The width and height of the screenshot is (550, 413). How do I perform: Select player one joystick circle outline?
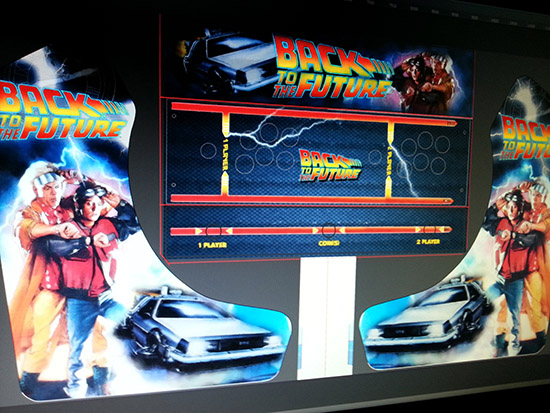tap(208, 150)
